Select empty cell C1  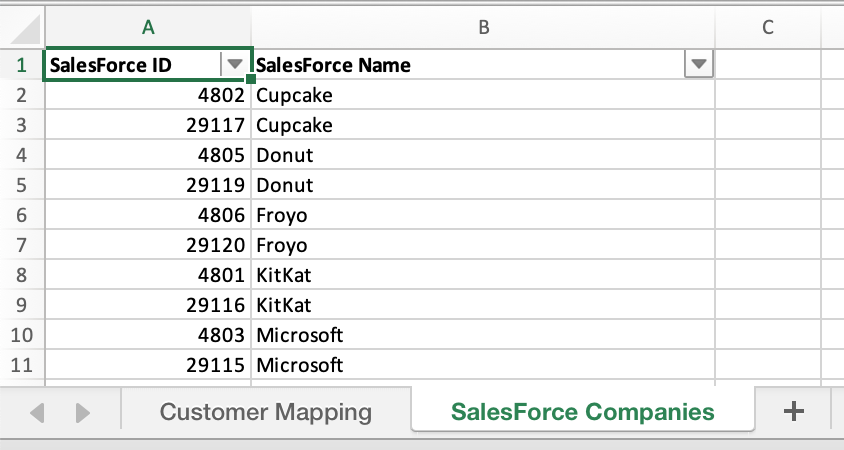pyautogui.click(x=768, y=65)
